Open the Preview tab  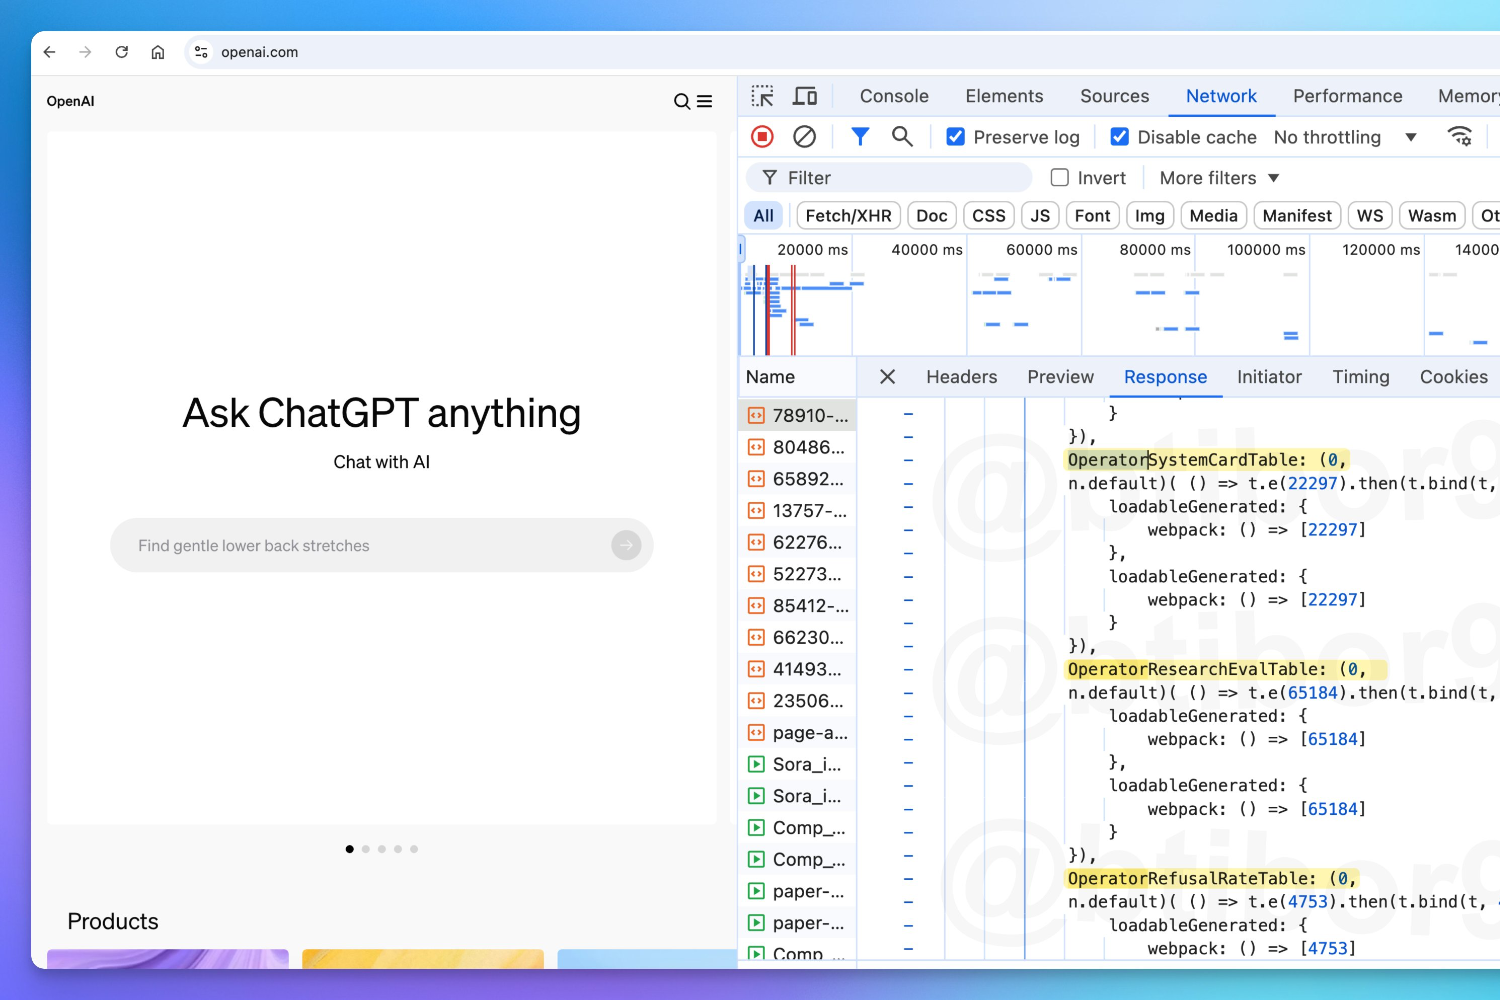click(x=1060, y=377)
